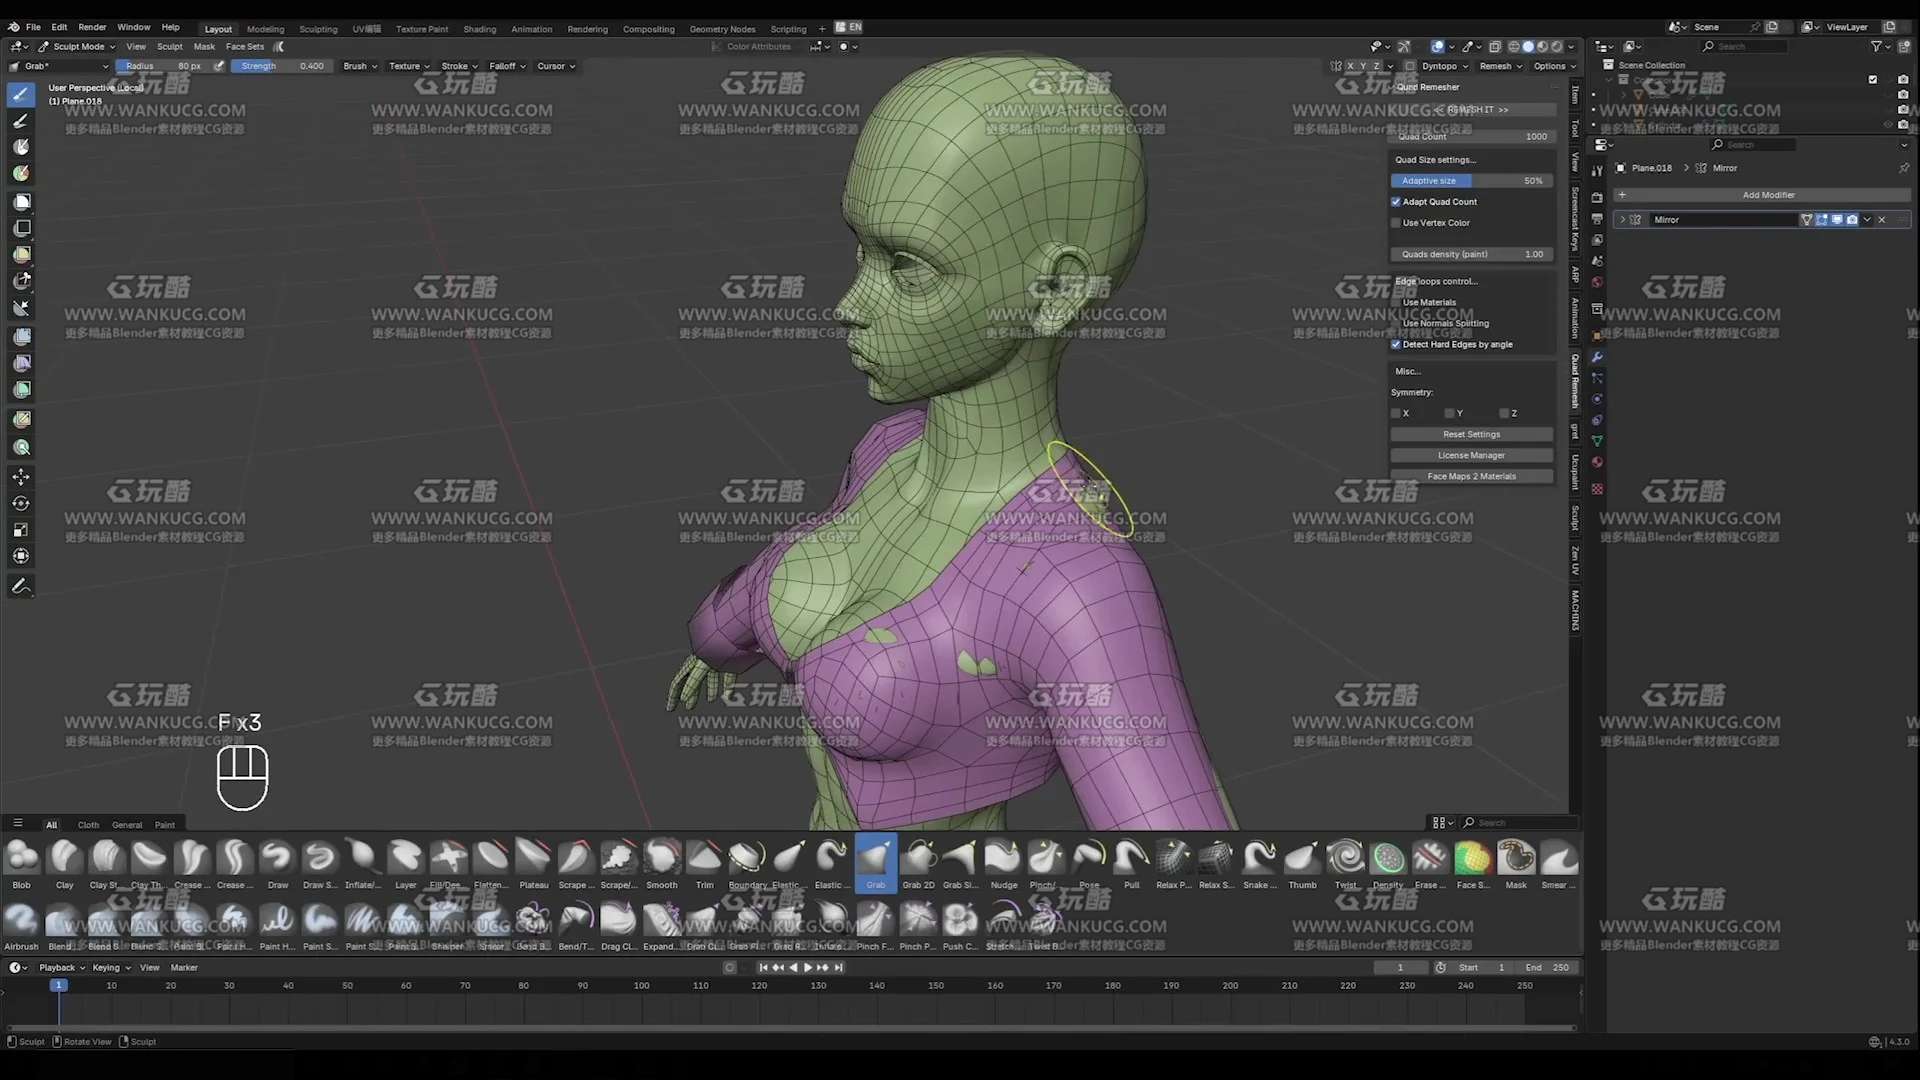Select the Face Sets brush

[1472, 864]
